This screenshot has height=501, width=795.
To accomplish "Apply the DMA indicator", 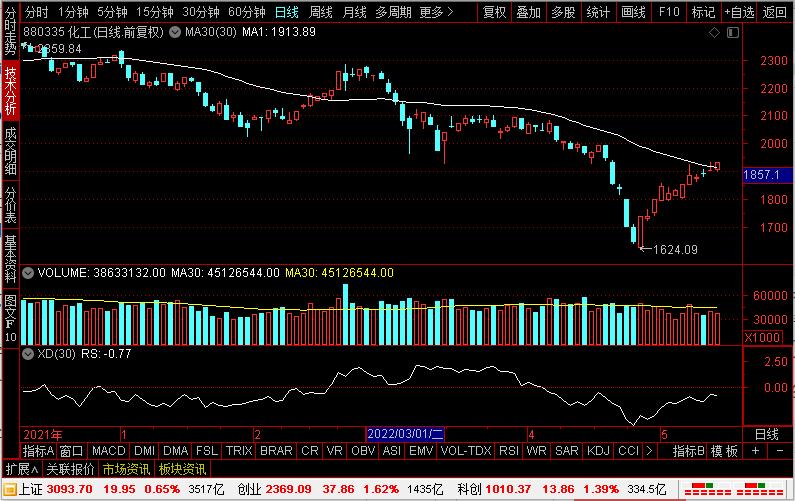I will point(175,450).
